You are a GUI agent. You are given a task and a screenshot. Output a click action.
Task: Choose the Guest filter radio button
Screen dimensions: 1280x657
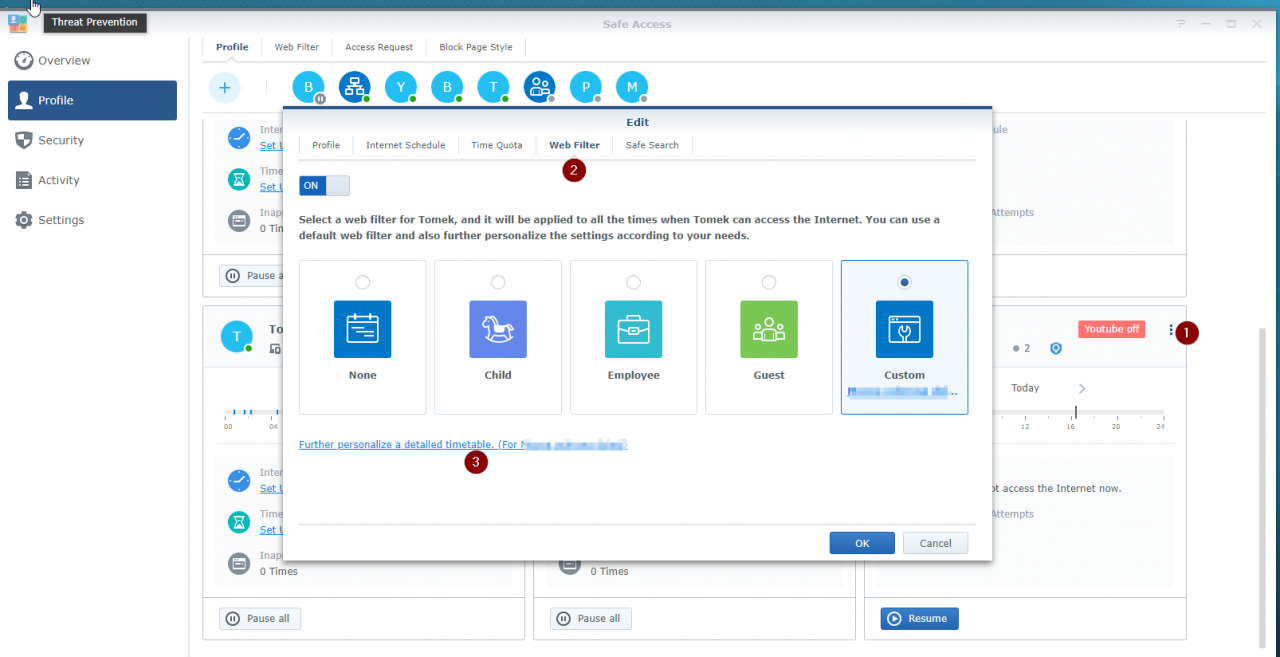(x=769, y=282)
